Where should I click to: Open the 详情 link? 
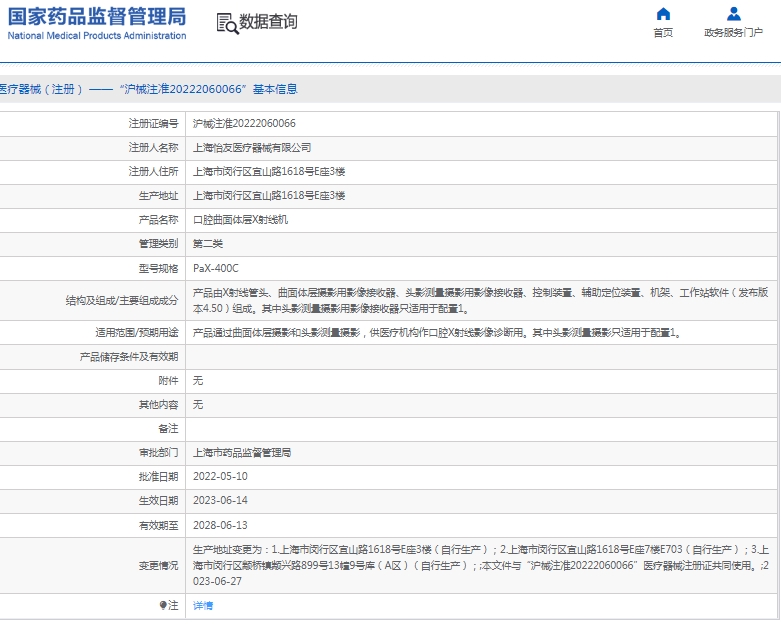pos(203,605)
